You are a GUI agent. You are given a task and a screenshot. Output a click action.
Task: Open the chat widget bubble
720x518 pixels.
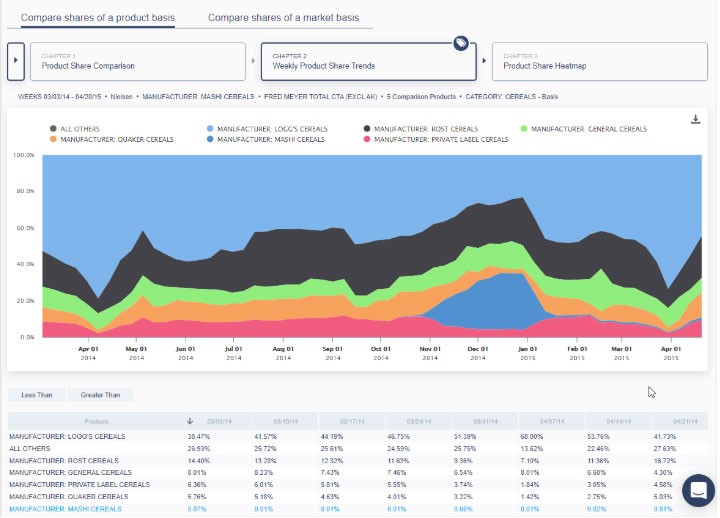[x=698, y=490]
